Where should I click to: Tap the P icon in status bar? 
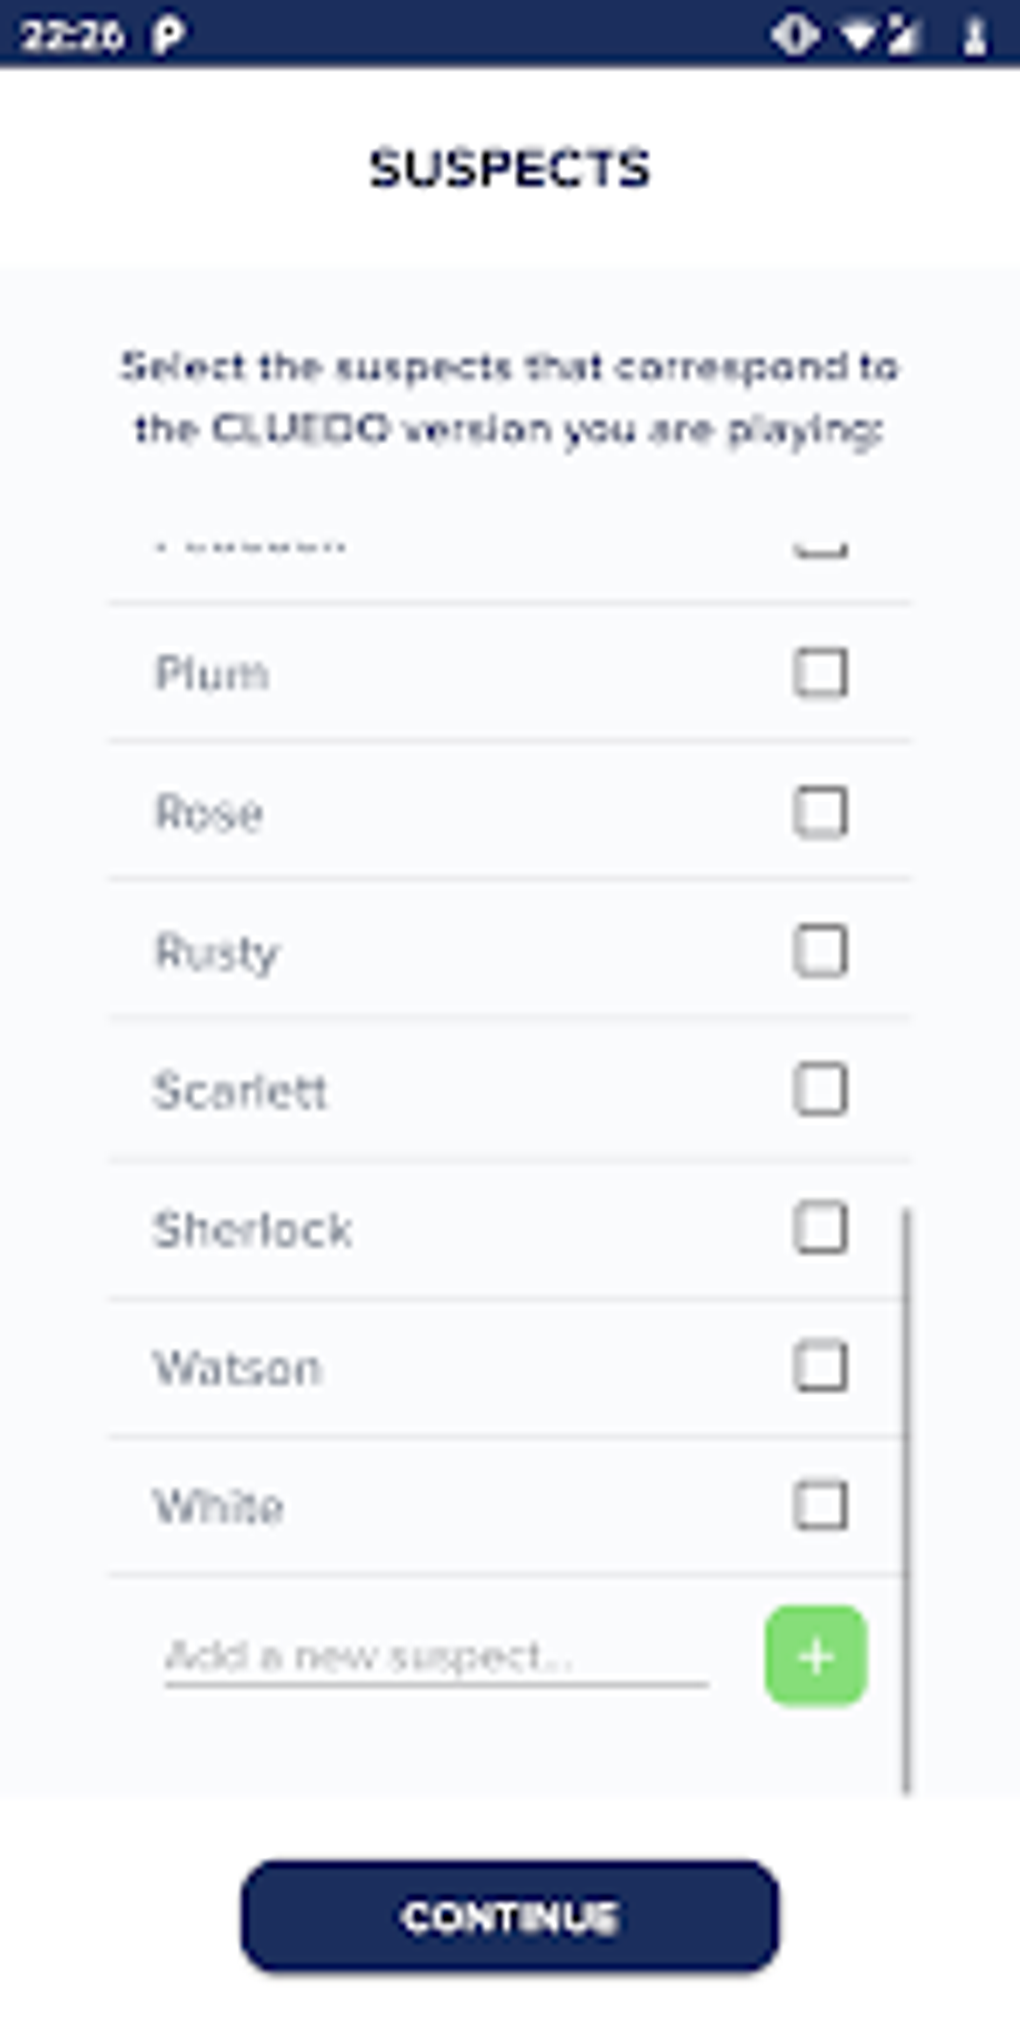168,36
